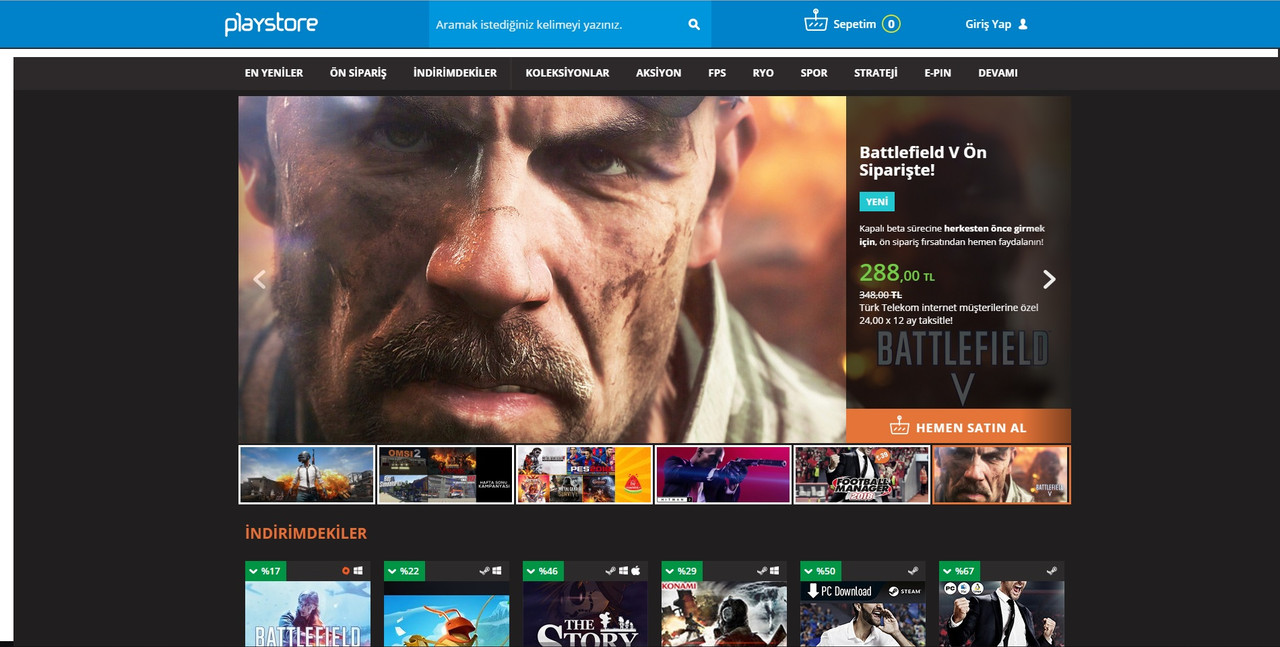Click platform icons on %17 Battlefield card
This screenshot has width=1280, height=647.
pyautogui.click(x=353, y=571)
